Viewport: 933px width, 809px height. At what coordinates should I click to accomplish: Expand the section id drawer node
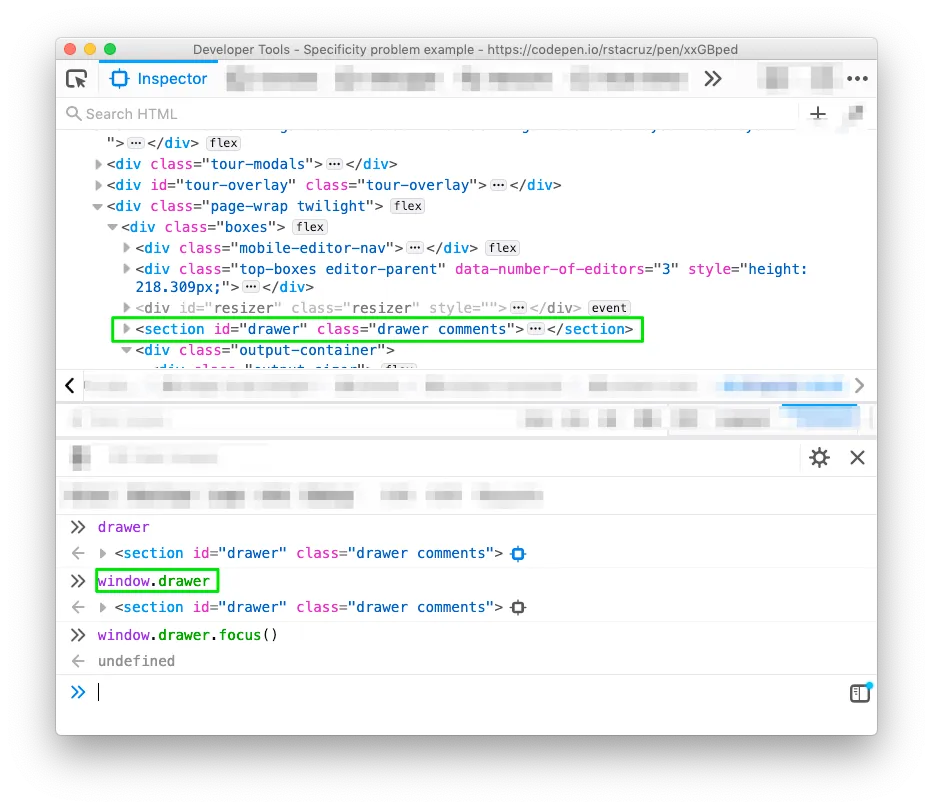pos(125,328)
